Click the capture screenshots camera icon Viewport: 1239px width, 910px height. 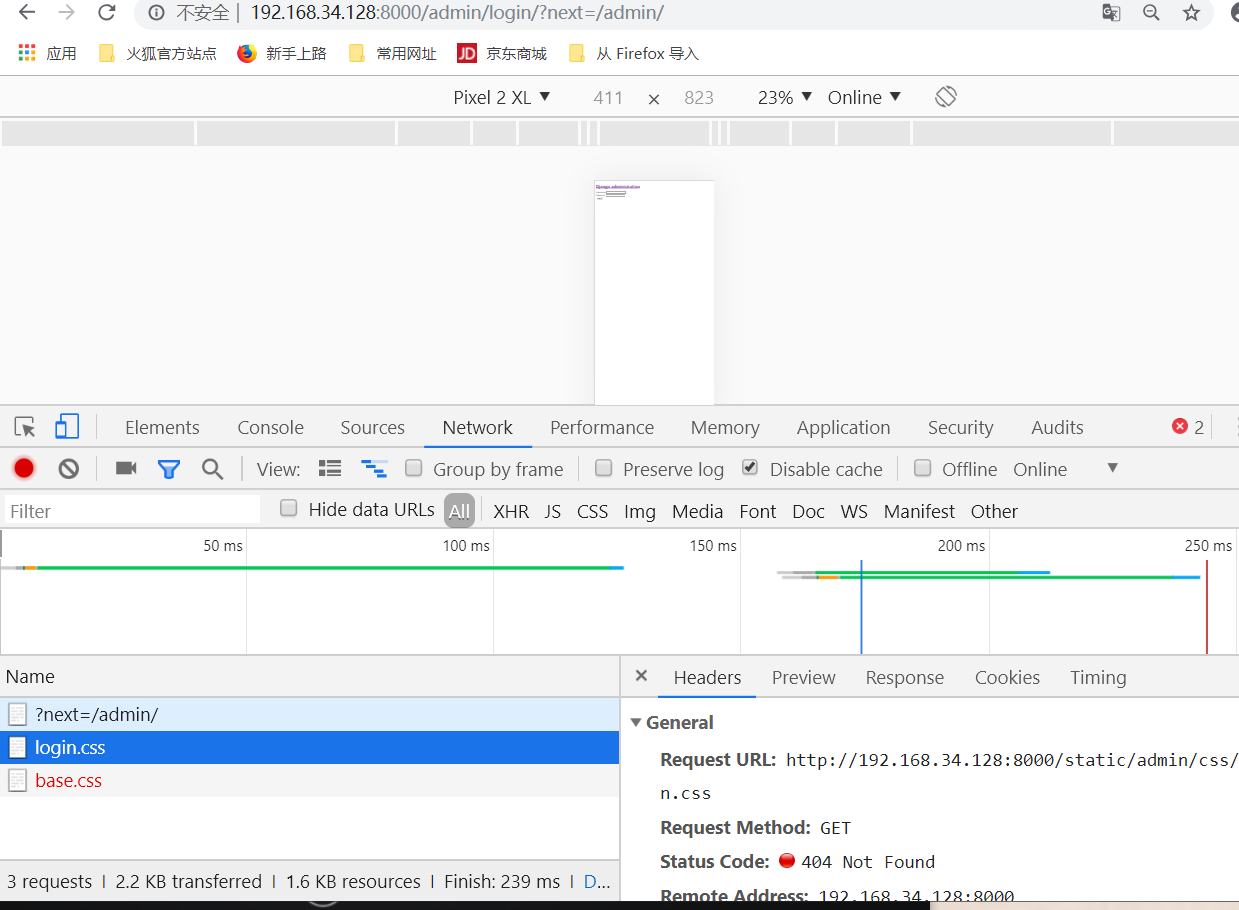click(x=126, y=468)
